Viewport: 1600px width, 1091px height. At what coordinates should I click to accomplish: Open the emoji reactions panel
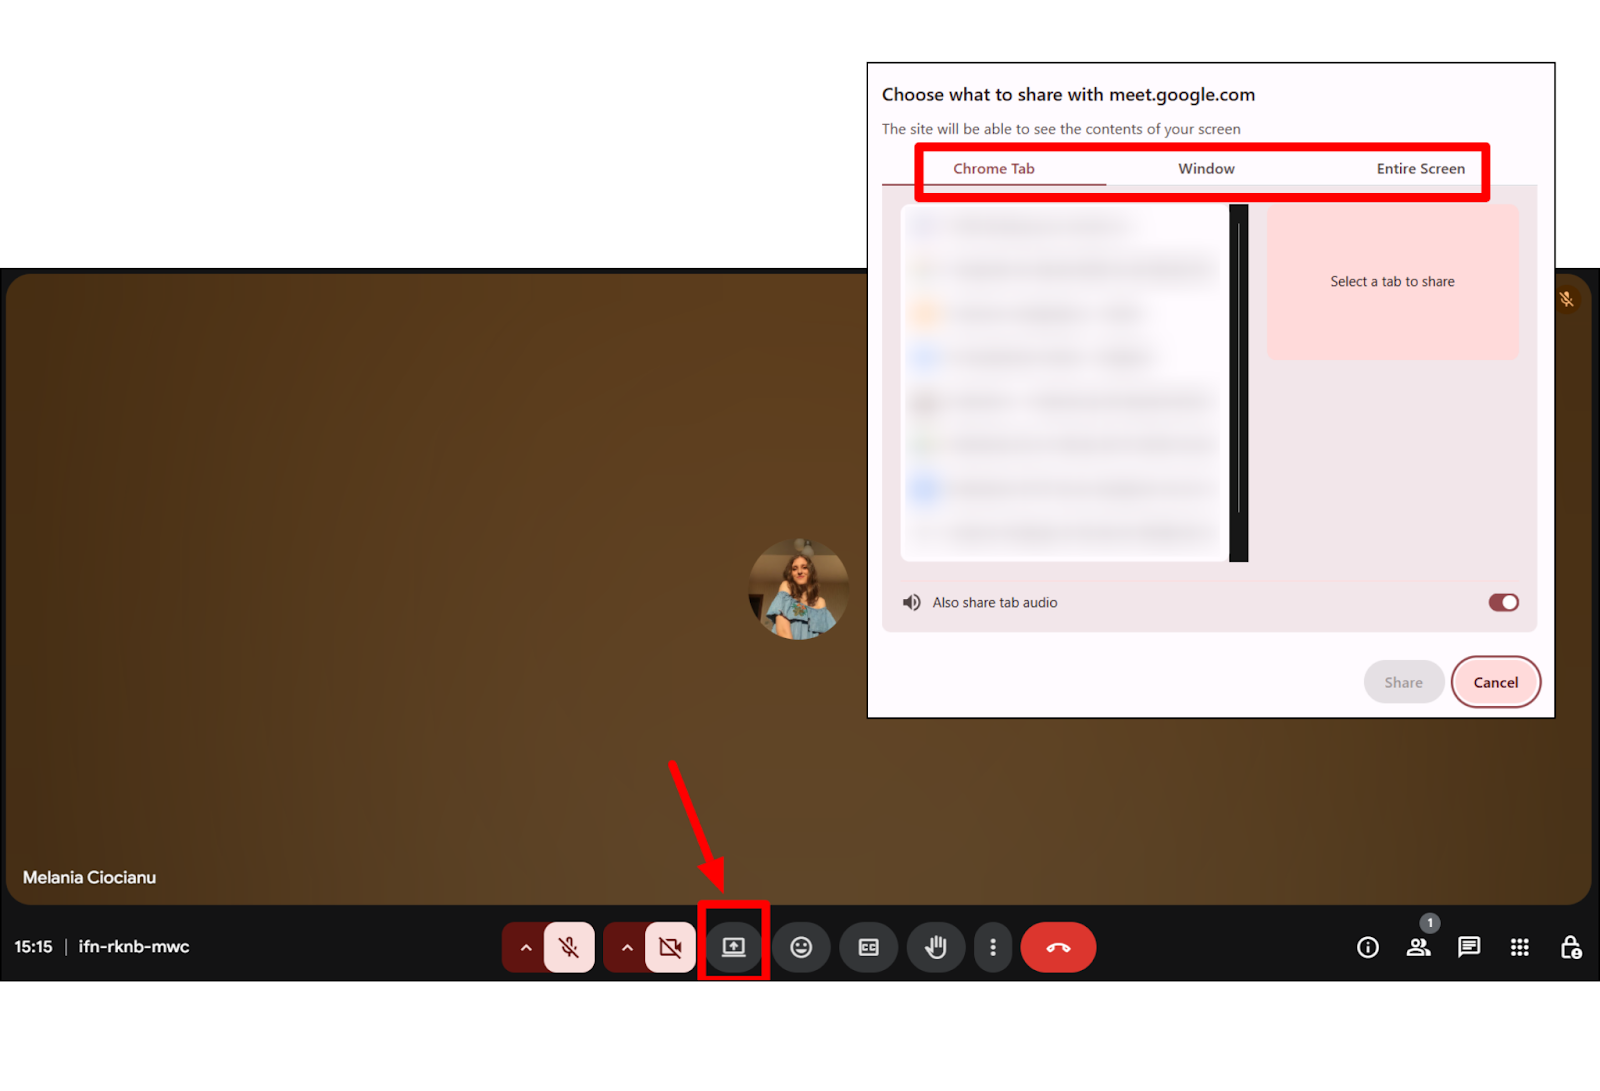point(801,947)
